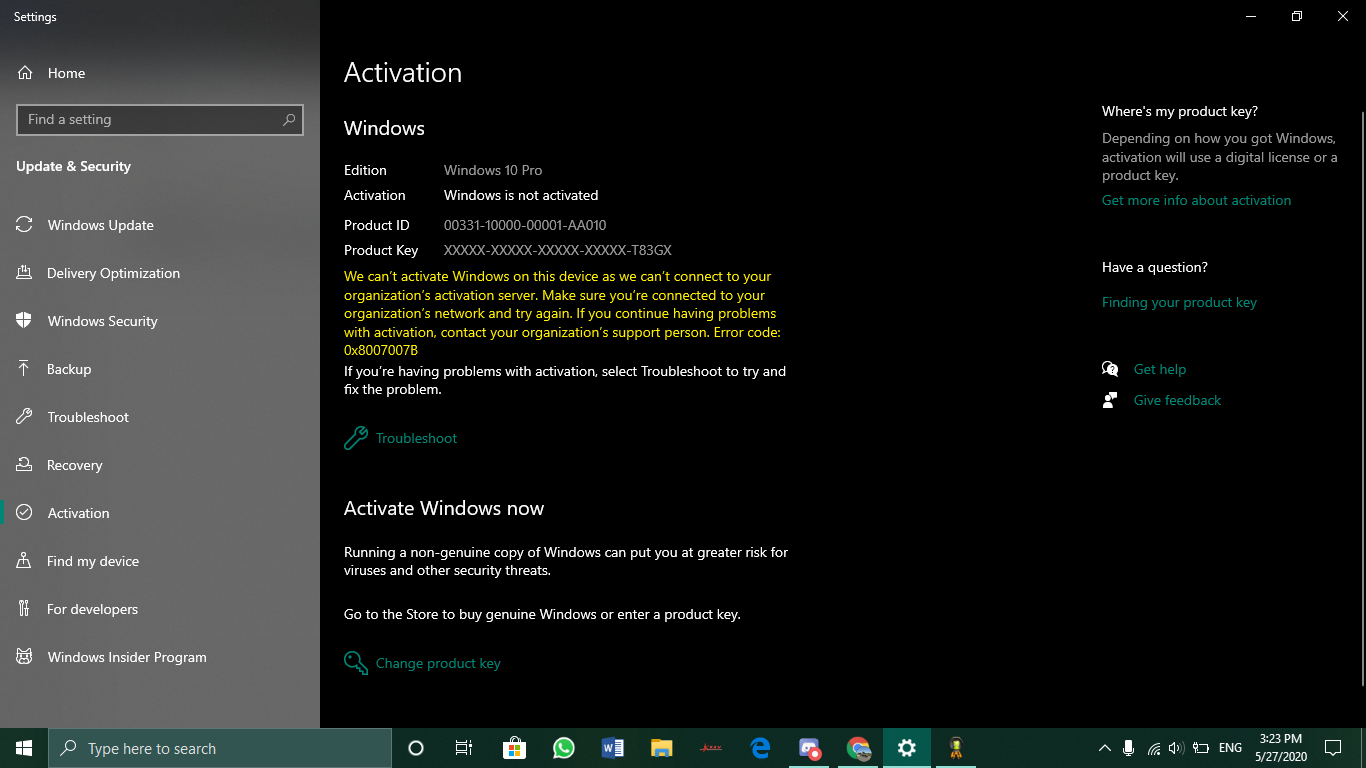Click the Windows 10 Pro edition text
The height and width of the screenshot is (768, 1366).
click(493, 170)
